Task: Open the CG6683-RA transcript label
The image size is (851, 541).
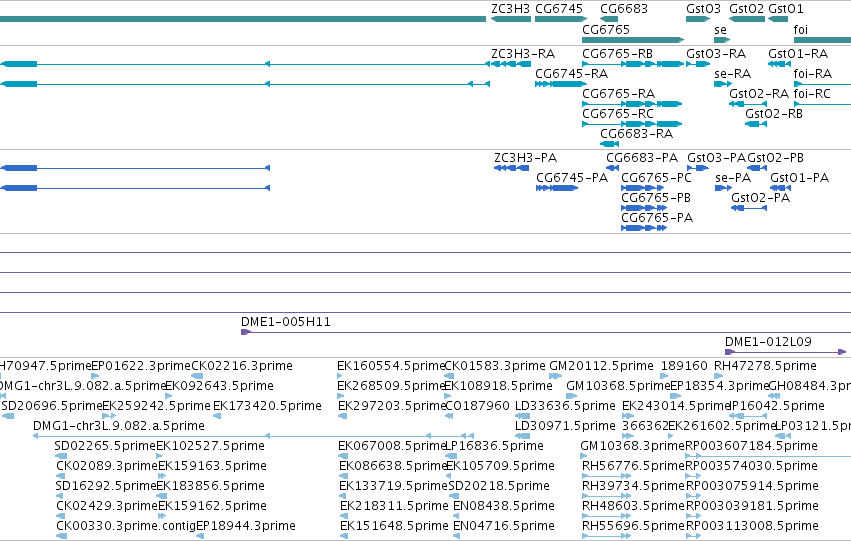Action: 637,134
